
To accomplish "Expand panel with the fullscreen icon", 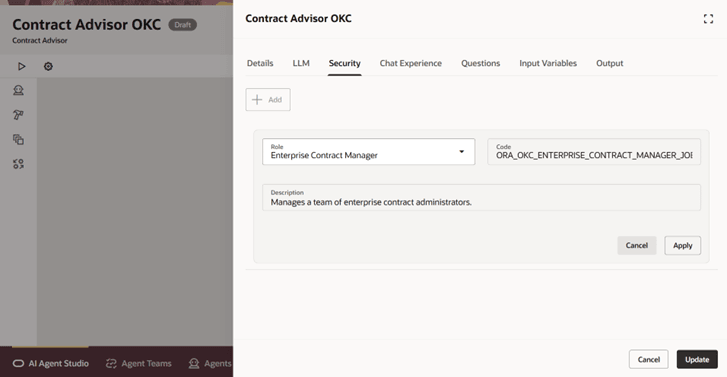I will (x=708, y=19).
